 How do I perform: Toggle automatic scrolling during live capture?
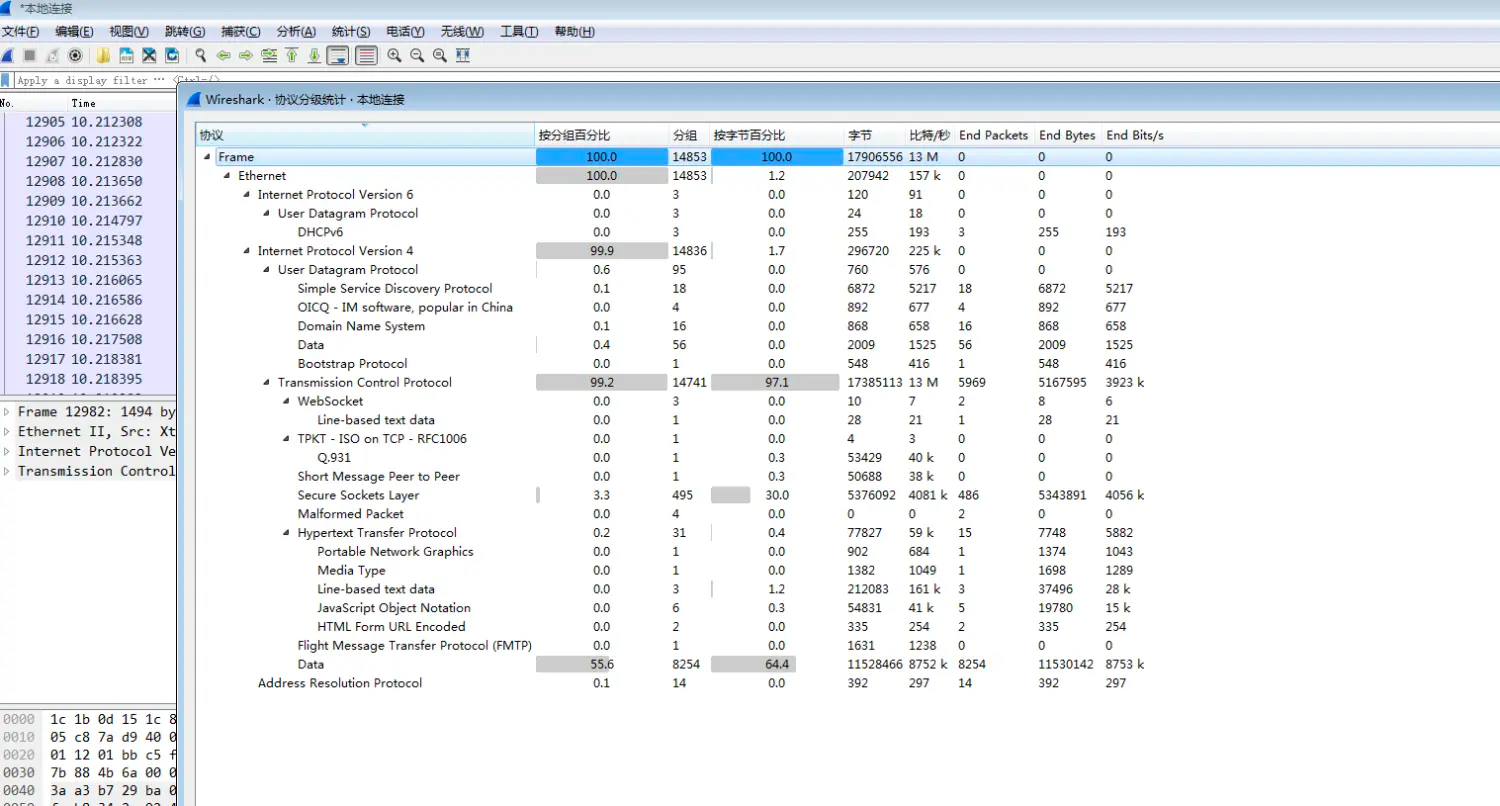(x=338, y=55)
